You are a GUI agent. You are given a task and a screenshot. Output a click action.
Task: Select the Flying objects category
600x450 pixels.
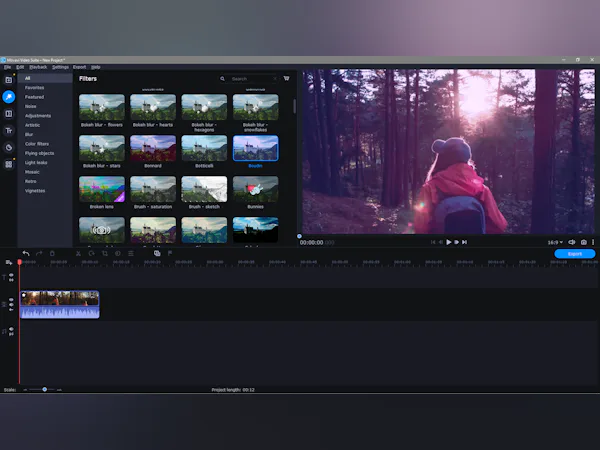pyautogui.click(x=39, y=153)
